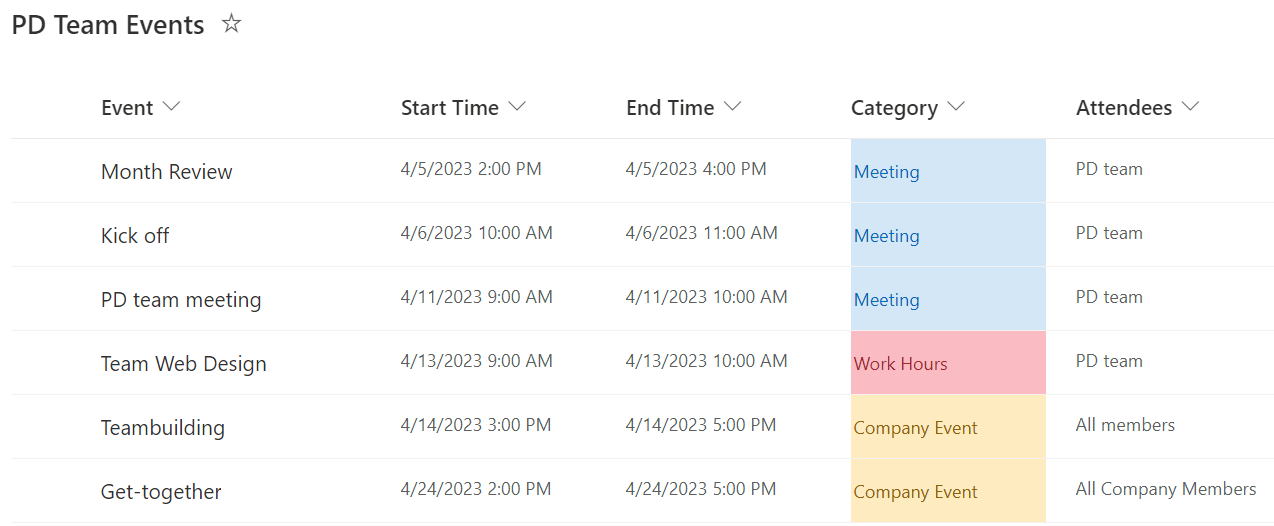The height and width of the screenshot is (526, 1274).
Task: Click Month Review's blue Meeting category
Action: click(946, 172)
